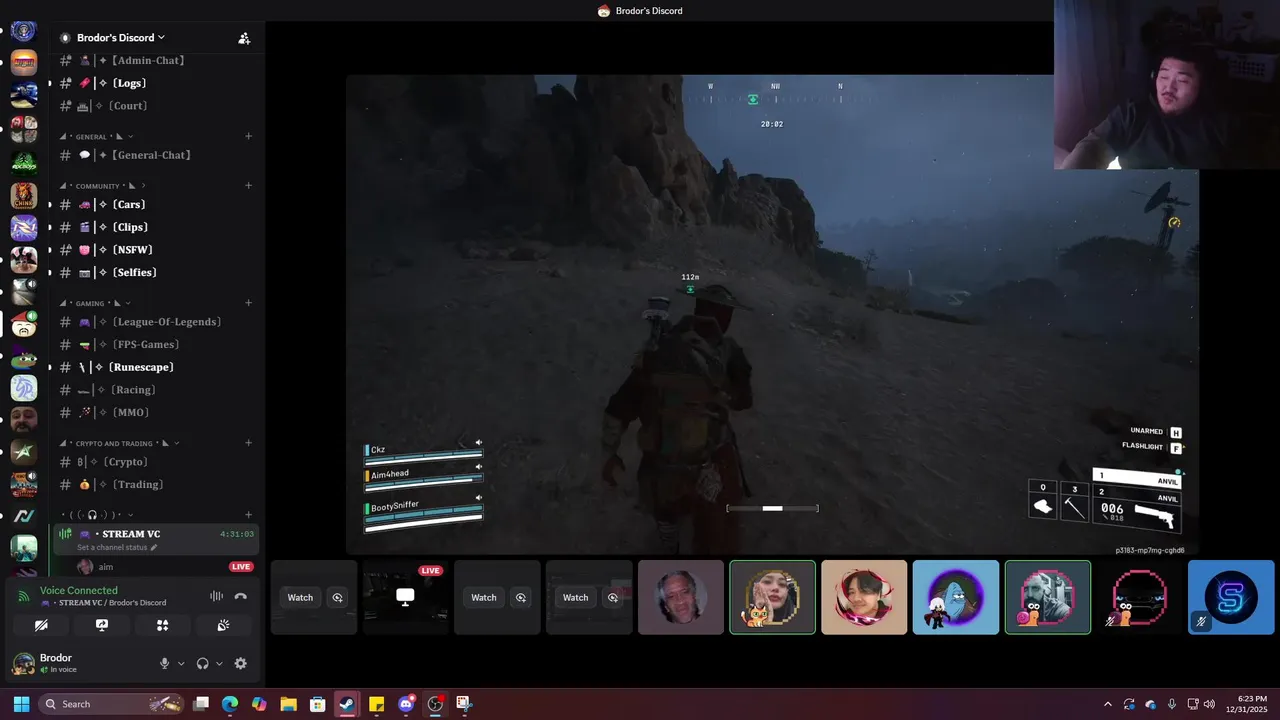The width and height of the screenshot is (1280, 720).
Task: Disconnect from voice with the hang-up icon
Action: [x=241, y=596]
